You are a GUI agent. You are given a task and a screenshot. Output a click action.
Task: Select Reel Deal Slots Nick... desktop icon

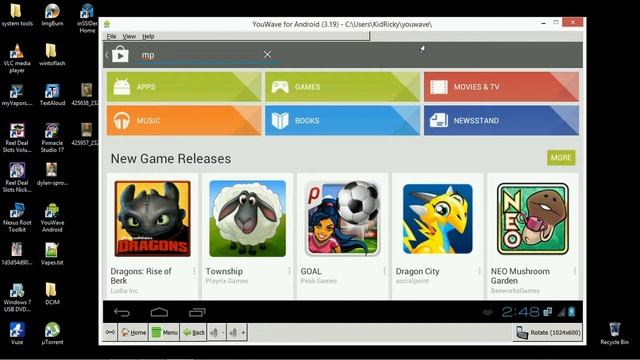17,178
